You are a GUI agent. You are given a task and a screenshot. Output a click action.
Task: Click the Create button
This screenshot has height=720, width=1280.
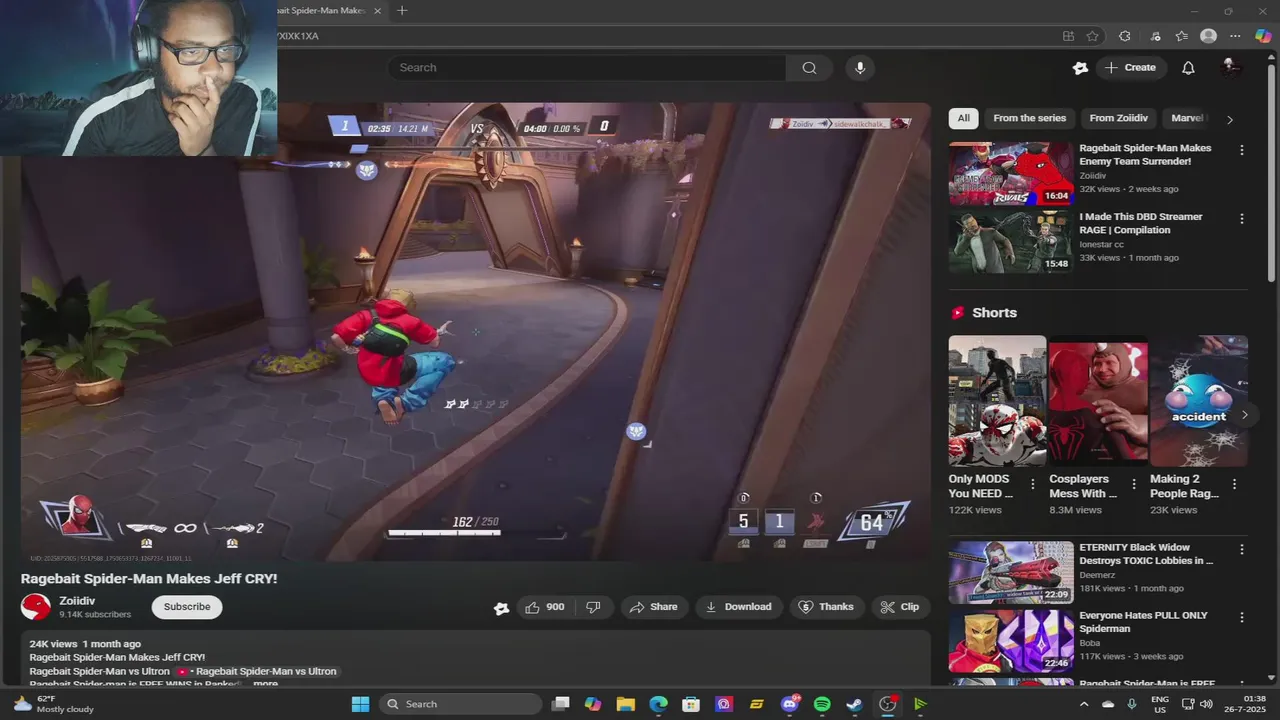point(1130,68)
